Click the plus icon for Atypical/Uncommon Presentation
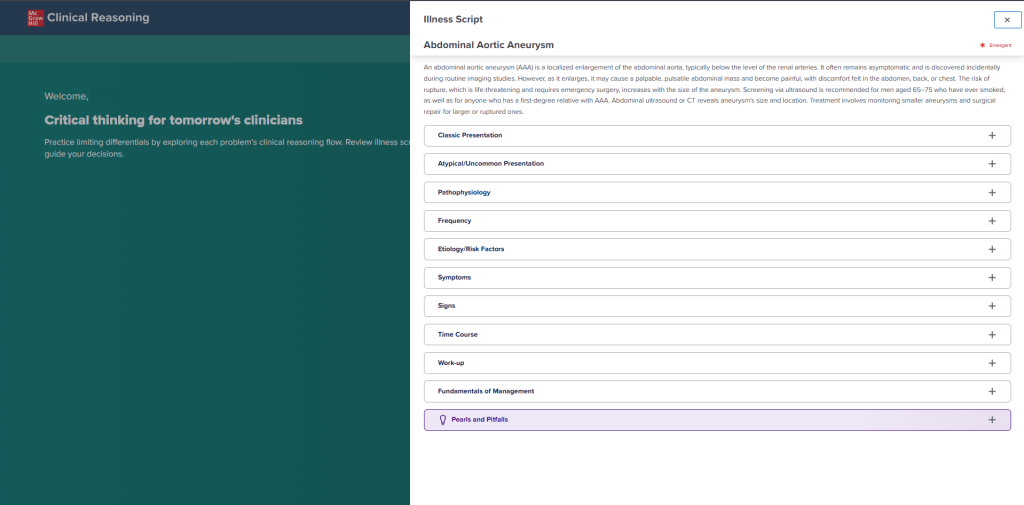 click(x=992, y=164)
